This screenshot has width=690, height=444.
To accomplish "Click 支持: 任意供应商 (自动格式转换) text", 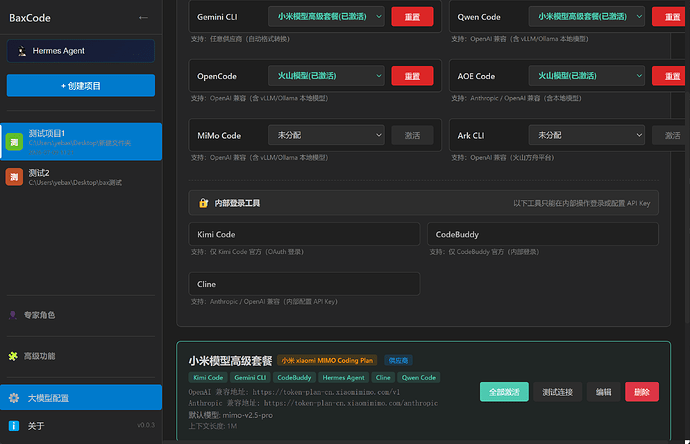I will (x=240, y=39).
